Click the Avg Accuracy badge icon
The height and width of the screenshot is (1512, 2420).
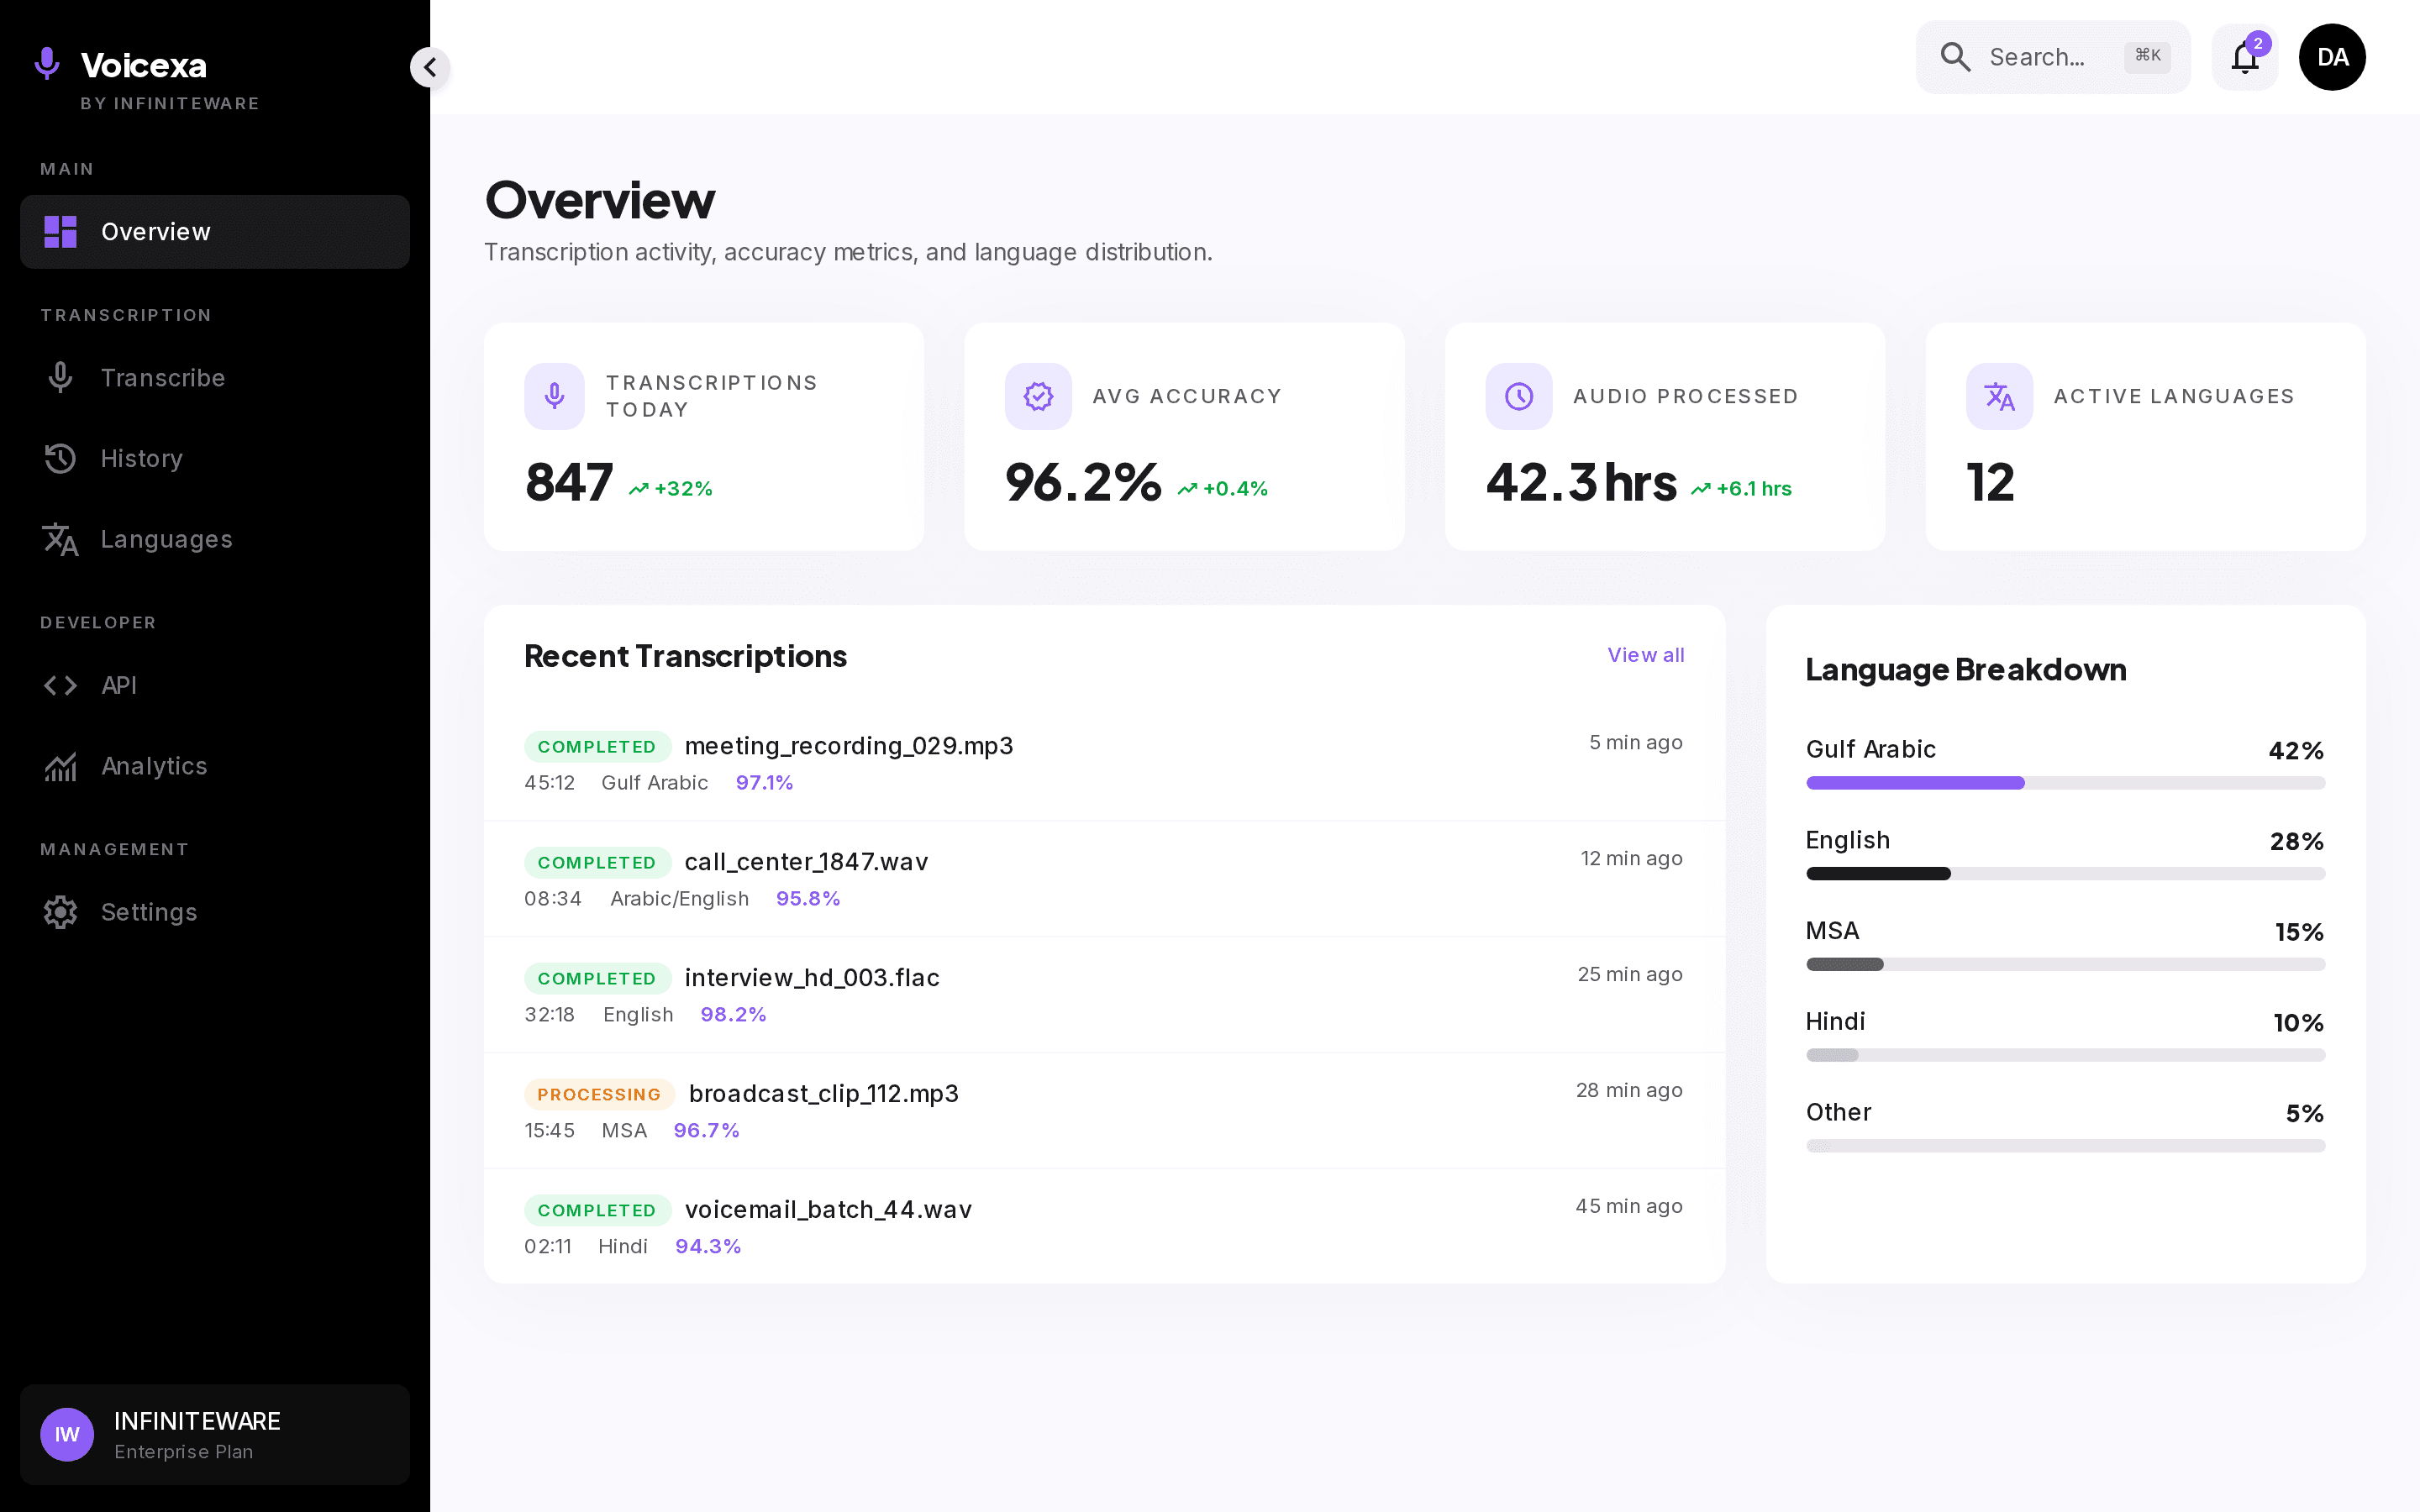click(x=1038, y=396)
